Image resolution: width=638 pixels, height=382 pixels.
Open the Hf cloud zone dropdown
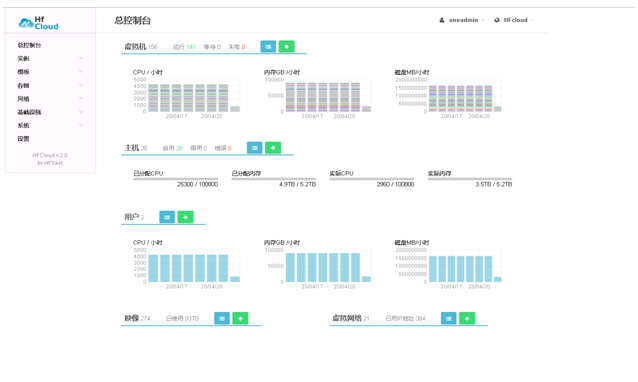514,20
